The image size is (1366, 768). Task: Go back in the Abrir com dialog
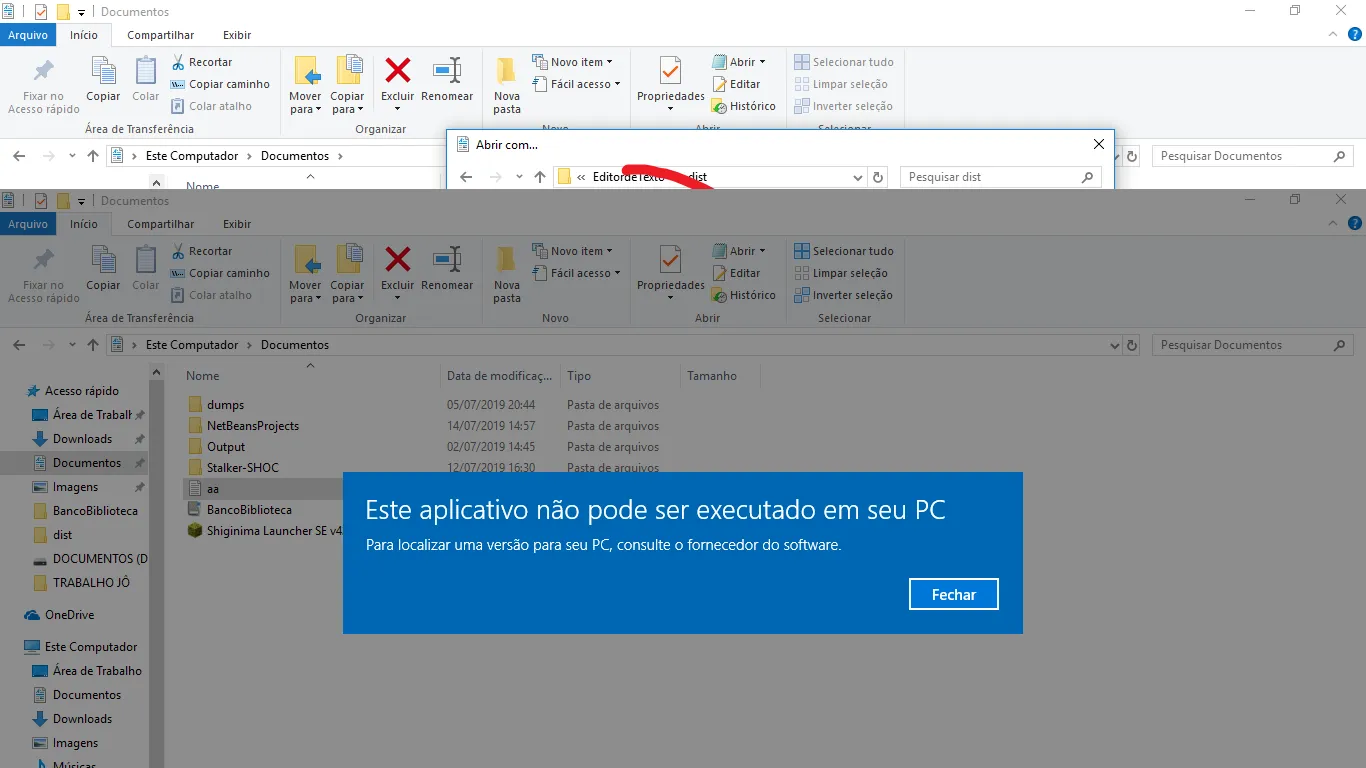click(x=466, y=177)
